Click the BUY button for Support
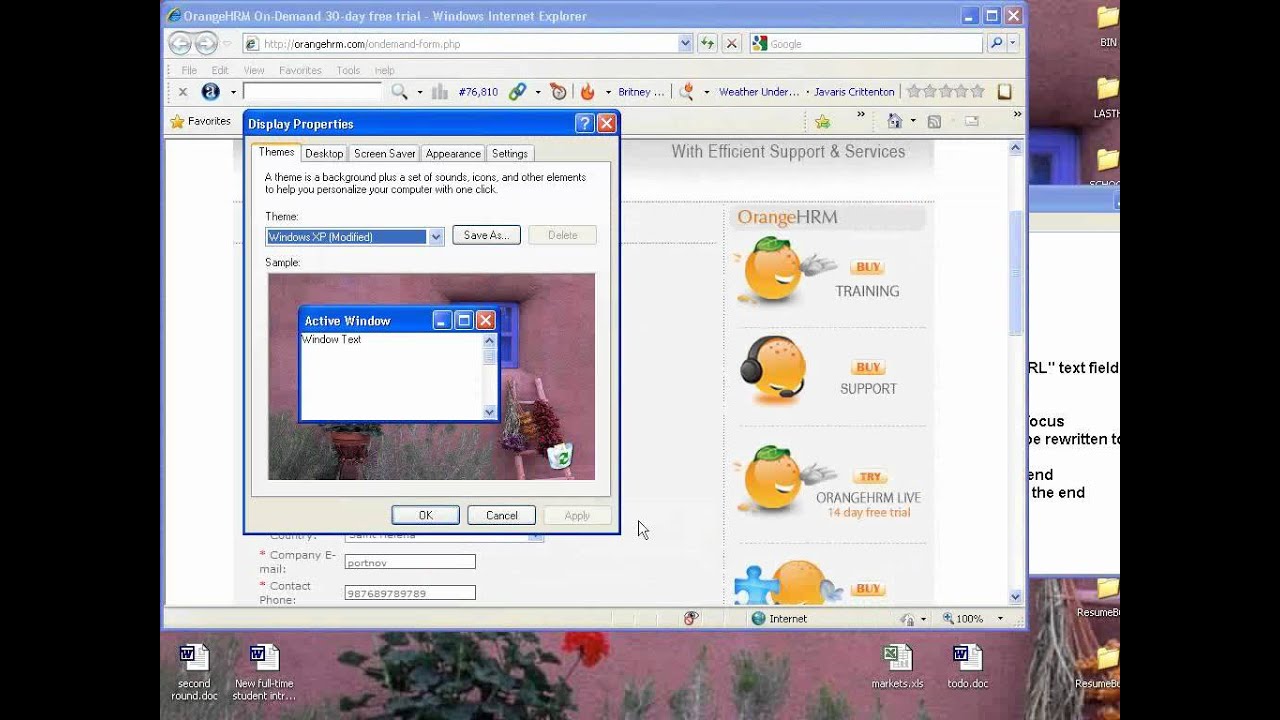The height and width of the screenshot is (720, 1280). [869, 367]
